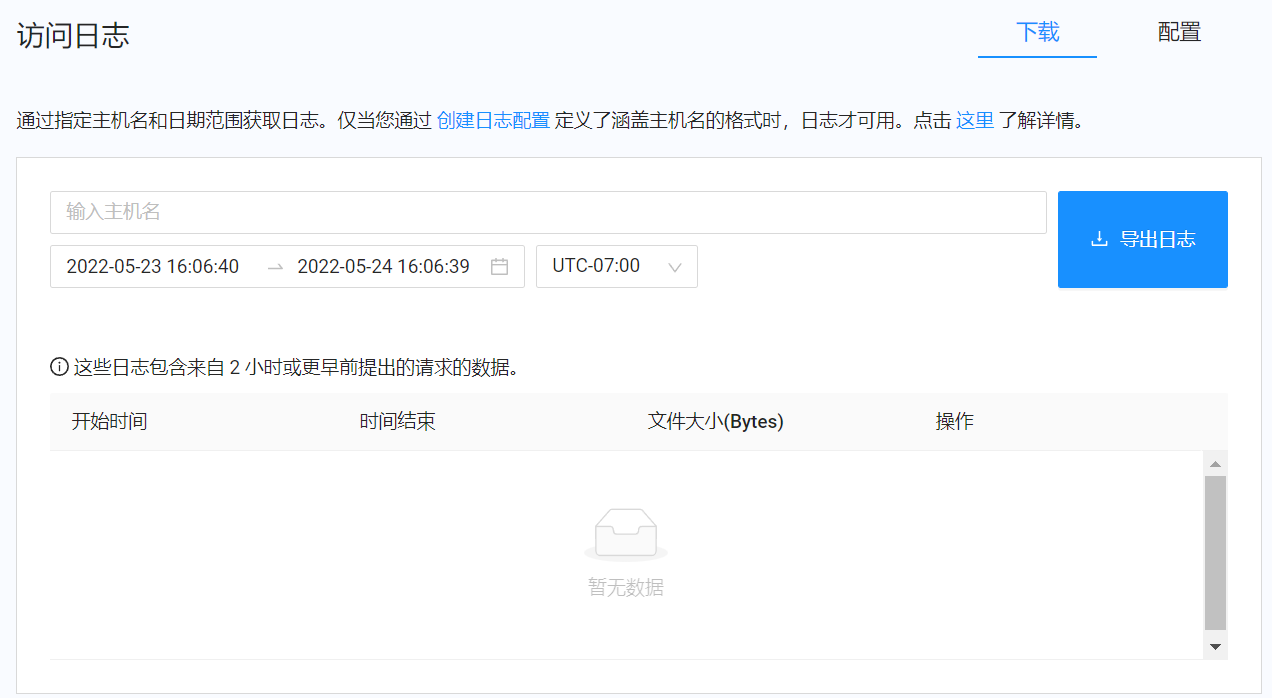Switch to the 配置 tab
The width and height of the screenshot is (1272, 698).
click(x=1178, y=33)
